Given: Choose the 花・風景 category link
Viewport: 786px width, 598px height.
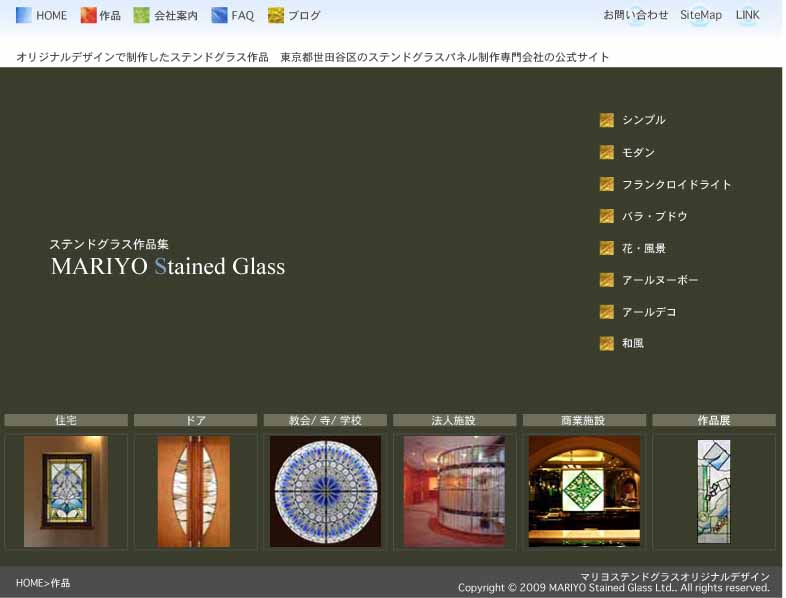Looking at the screenshot, I should [x=643, y=248].
